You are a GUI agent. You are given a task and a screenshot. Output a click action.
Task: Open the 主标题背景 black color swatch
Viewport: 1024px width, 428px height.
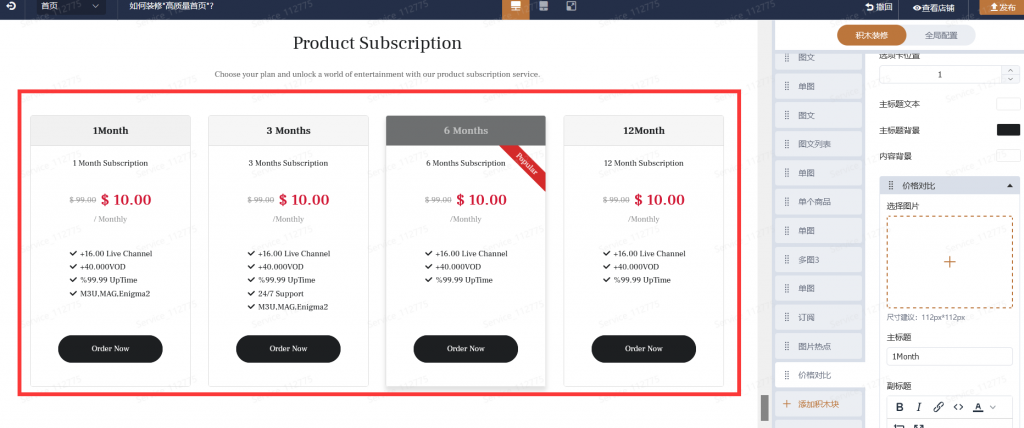coord(1008,129)
